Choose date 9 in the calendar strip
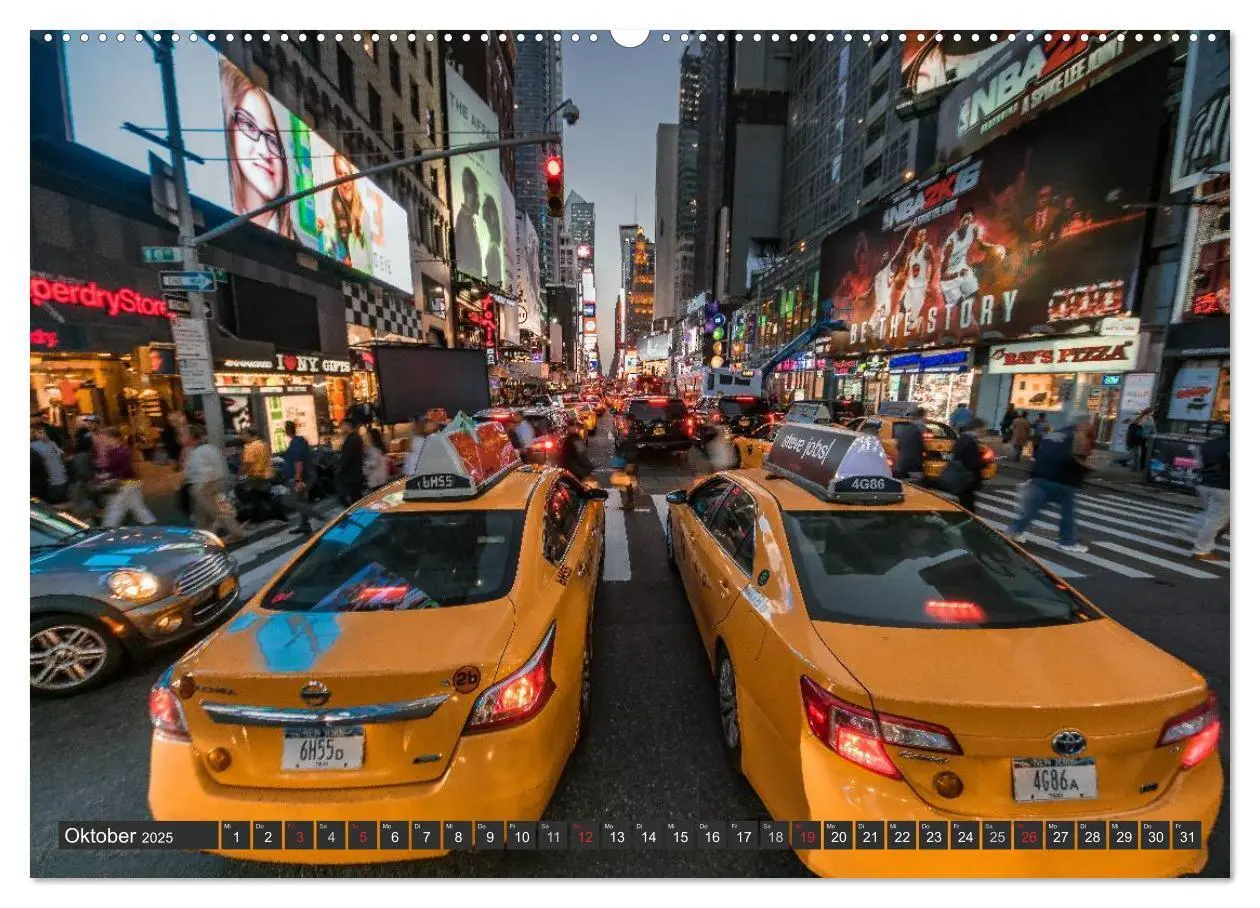 (x=489, y=836)
